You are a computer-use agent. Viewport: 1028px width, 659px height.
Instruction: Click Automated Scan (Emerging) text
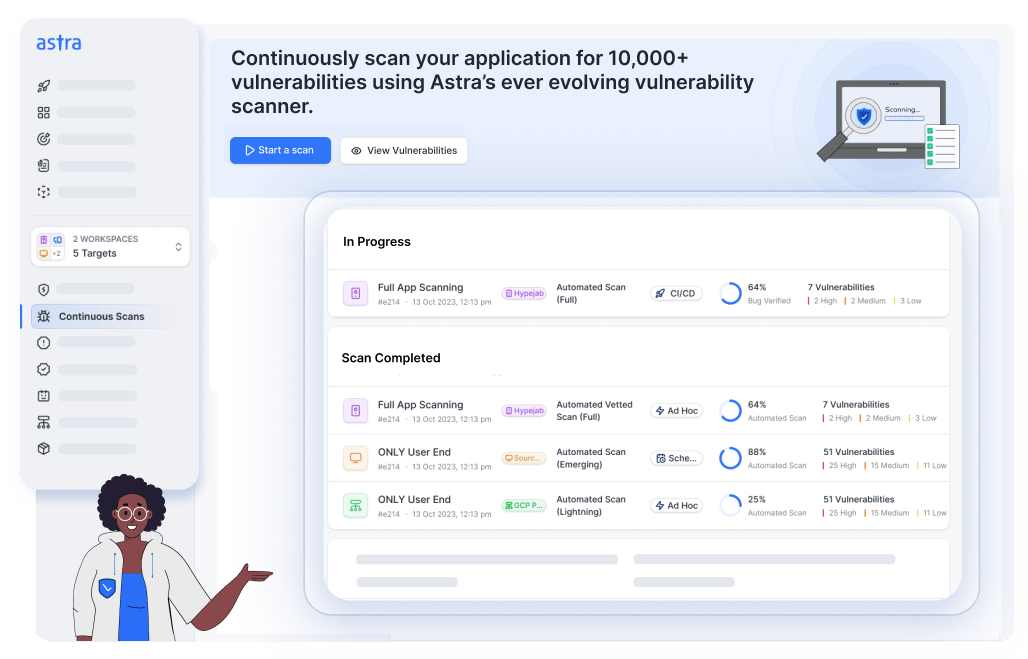591,458
